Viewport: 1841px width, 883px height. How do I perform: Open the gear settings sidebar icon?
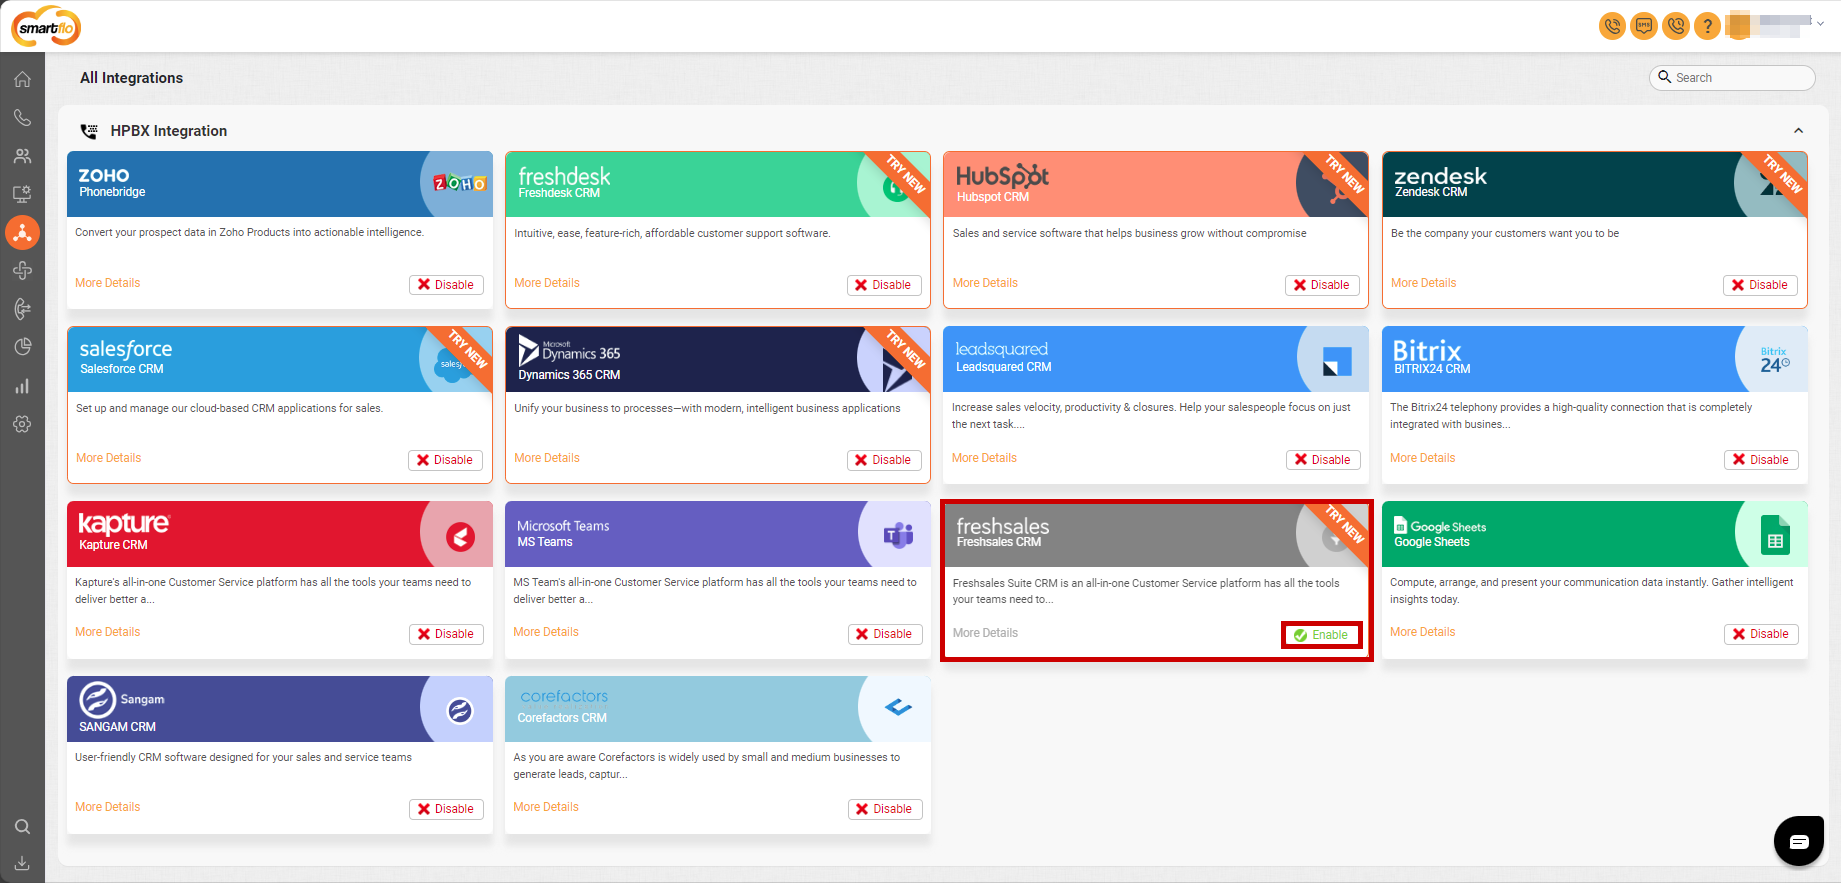22,424
